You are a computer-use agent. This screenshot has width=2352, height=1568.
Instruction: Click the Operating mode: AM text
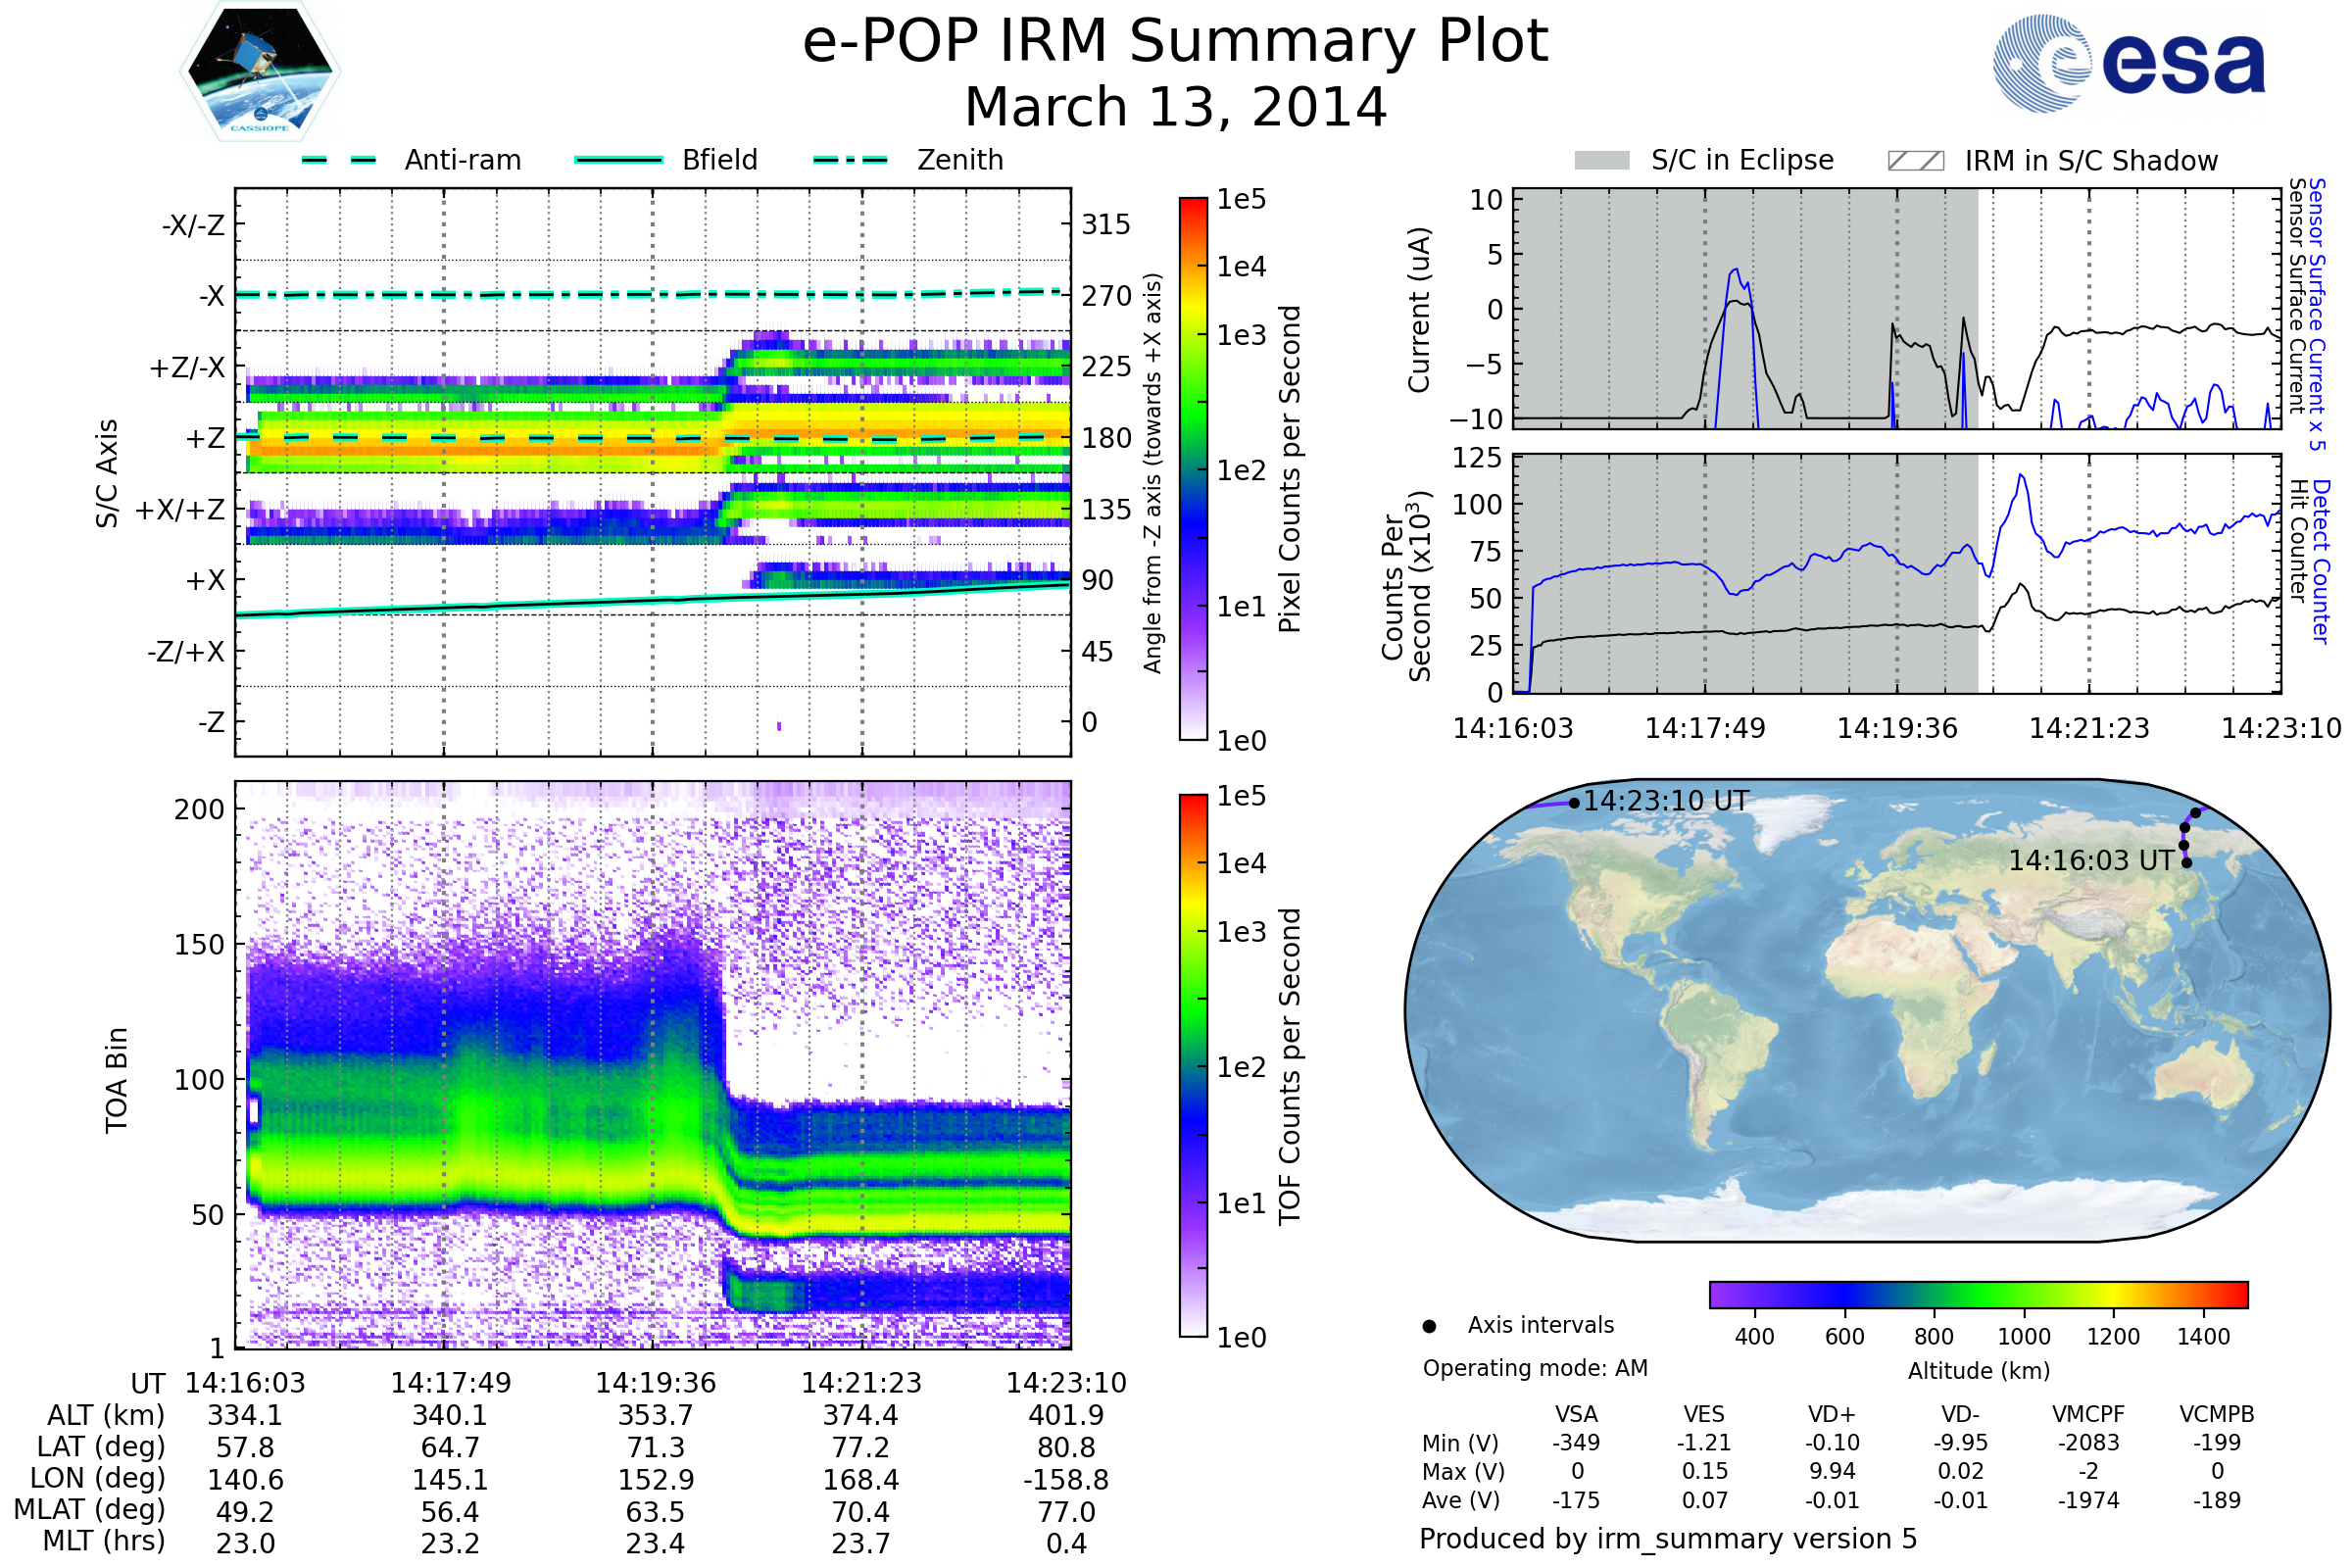pyautogui.click(x=1535, y=1368)
